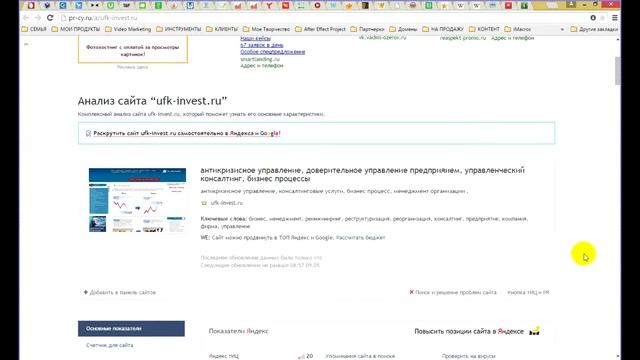The width and height of the screenshot is (640, 360).
Task: Switch to the green power-icon tab
Action: pos(111,6)
